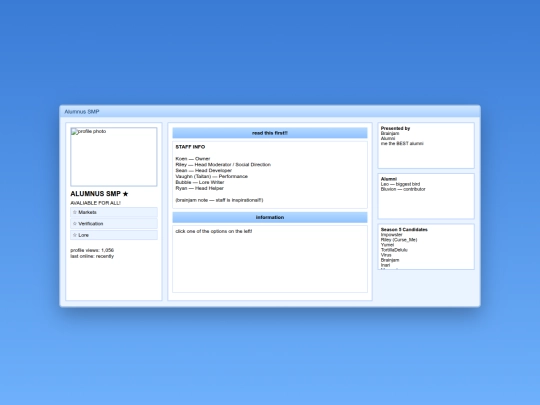Select the 'Bubble — Lore Writer' line

tap(200, 182)
